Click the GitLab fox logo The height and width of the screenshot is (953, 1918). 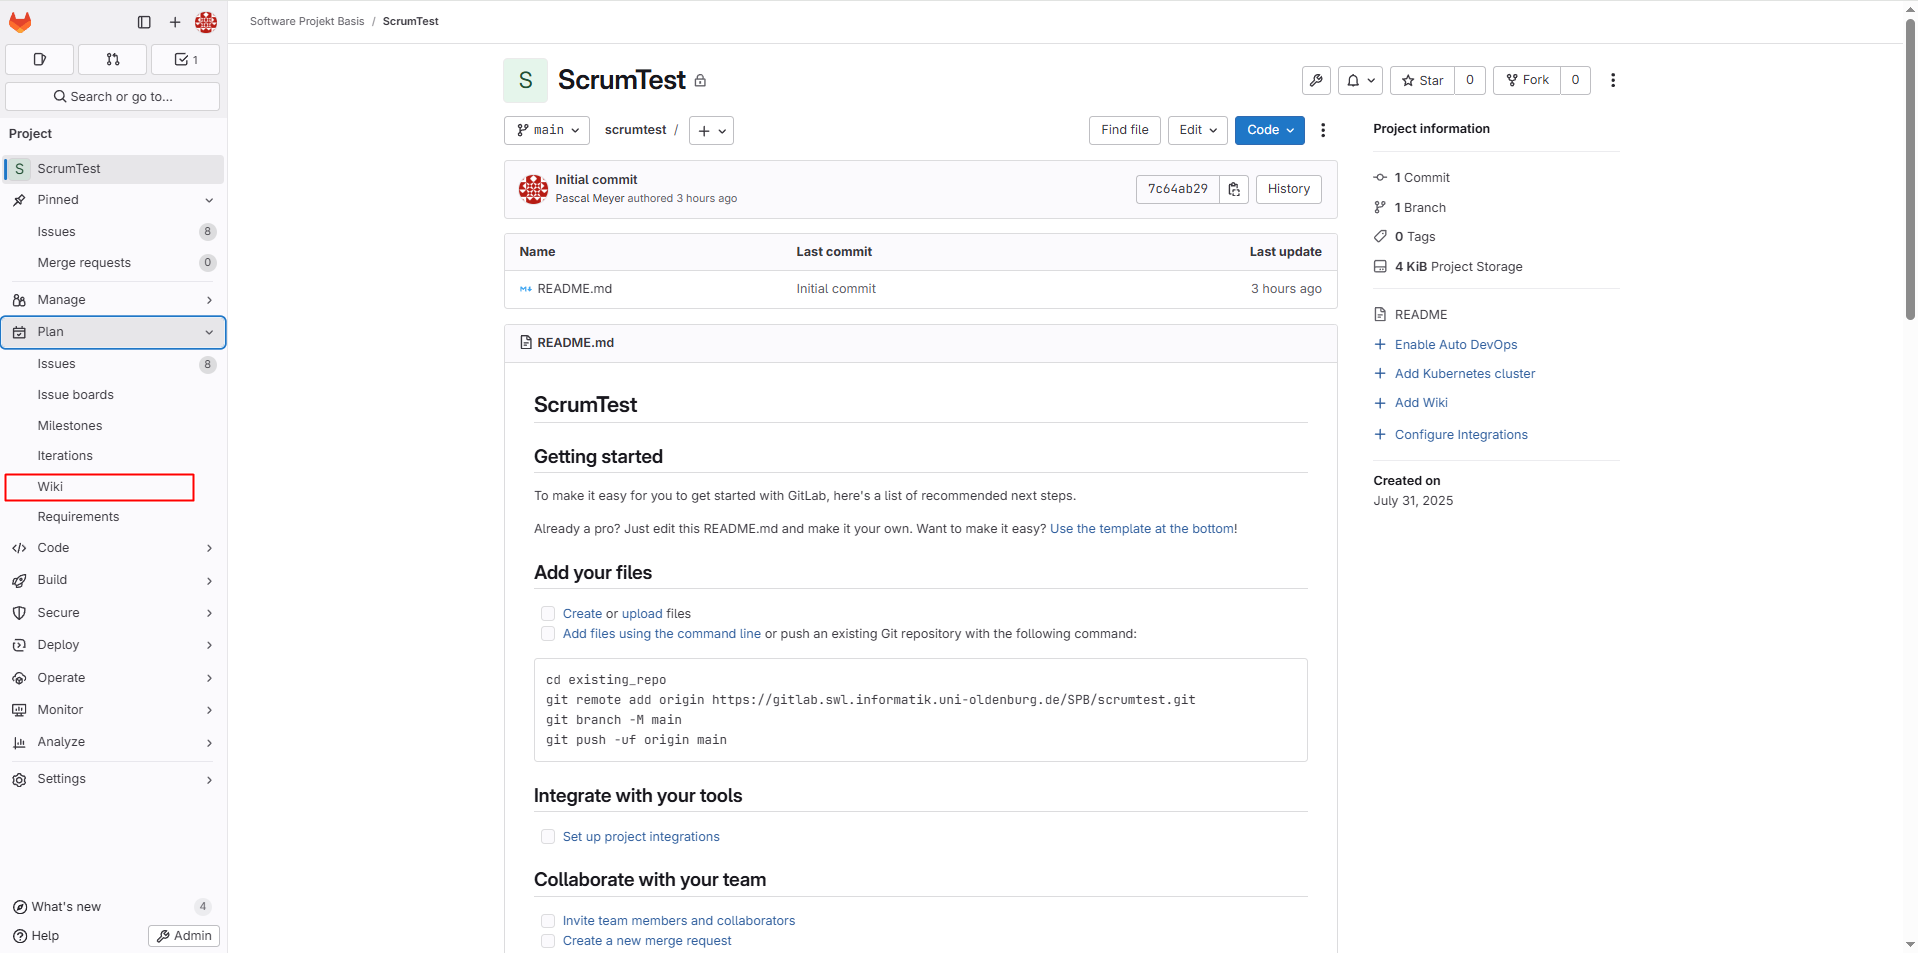coord(20,22)
